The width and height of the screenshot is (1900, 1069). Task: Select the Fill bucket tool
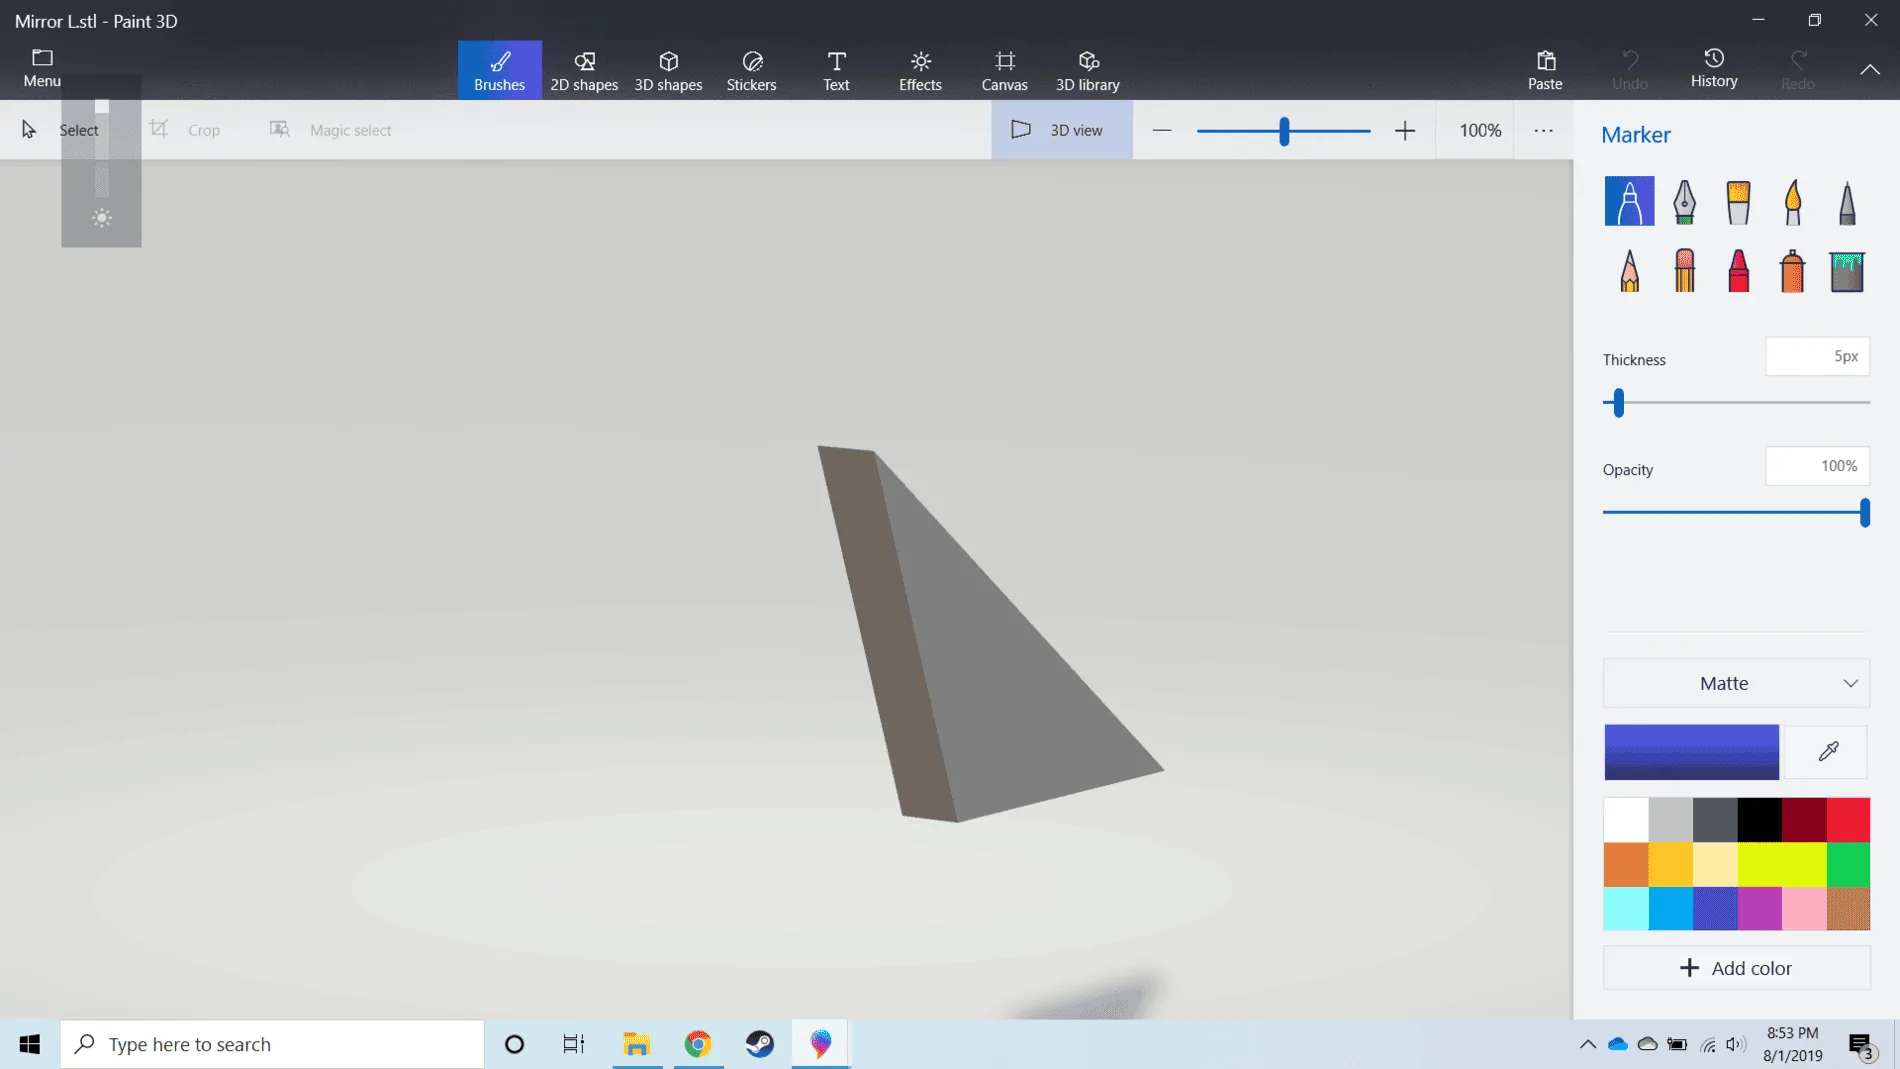point(1847,270)
